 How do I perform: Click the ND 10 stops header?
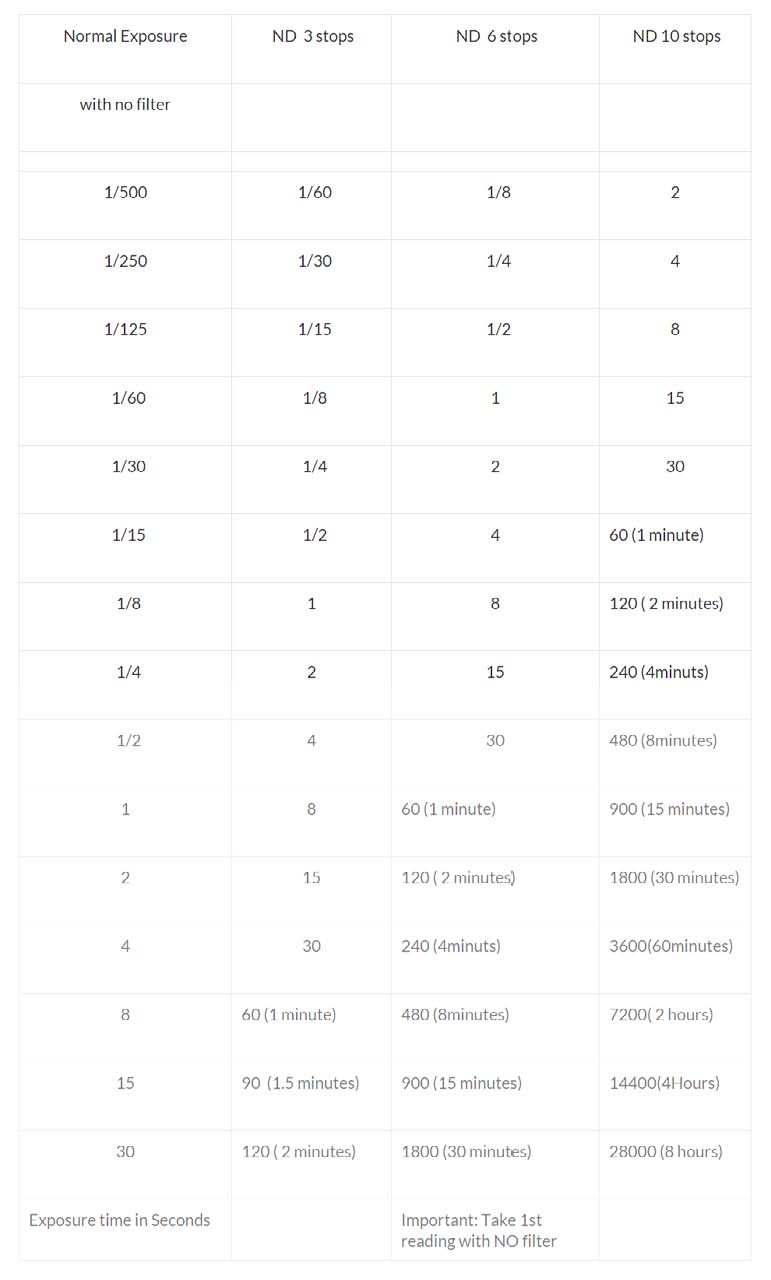coord(676,36)
